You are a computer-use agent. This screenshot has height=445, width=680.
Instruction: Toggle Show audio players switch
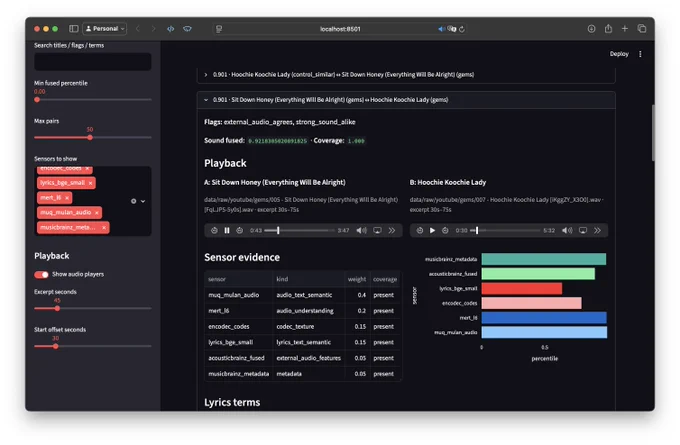click(x=41, y=275)
